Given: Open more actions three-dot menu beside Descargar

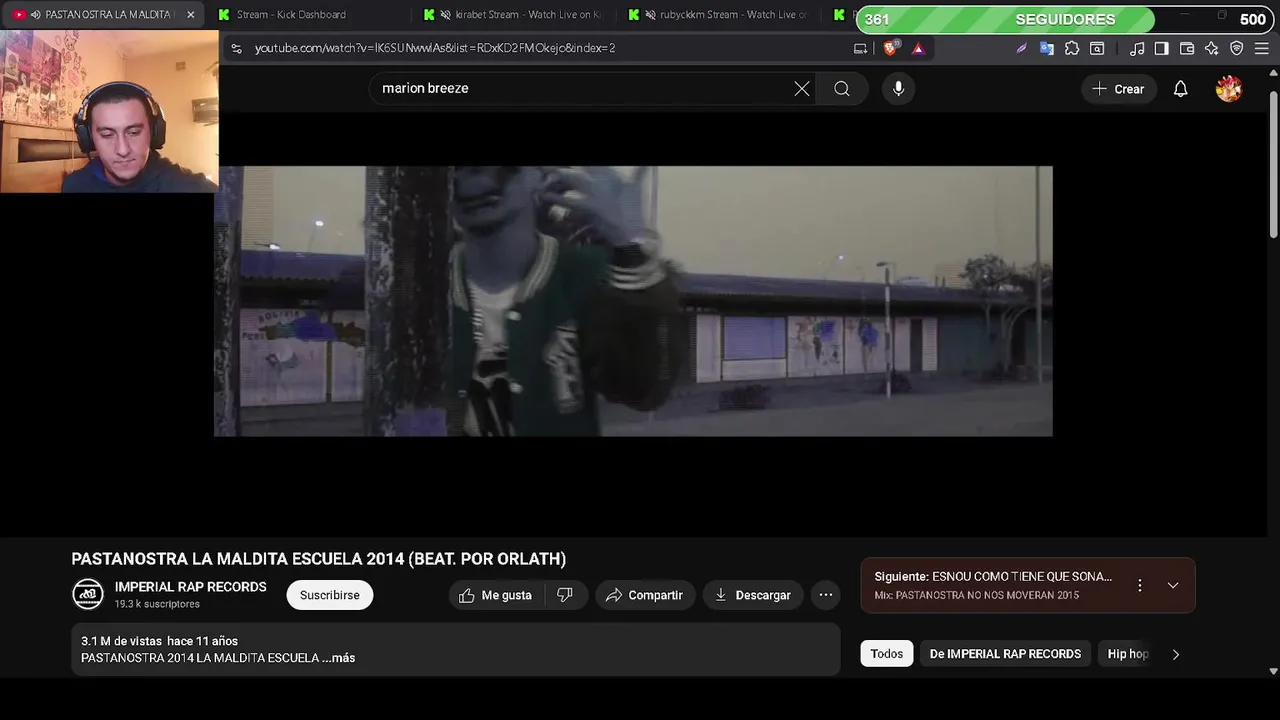Looking at the screenshot, I should (826, 595).
